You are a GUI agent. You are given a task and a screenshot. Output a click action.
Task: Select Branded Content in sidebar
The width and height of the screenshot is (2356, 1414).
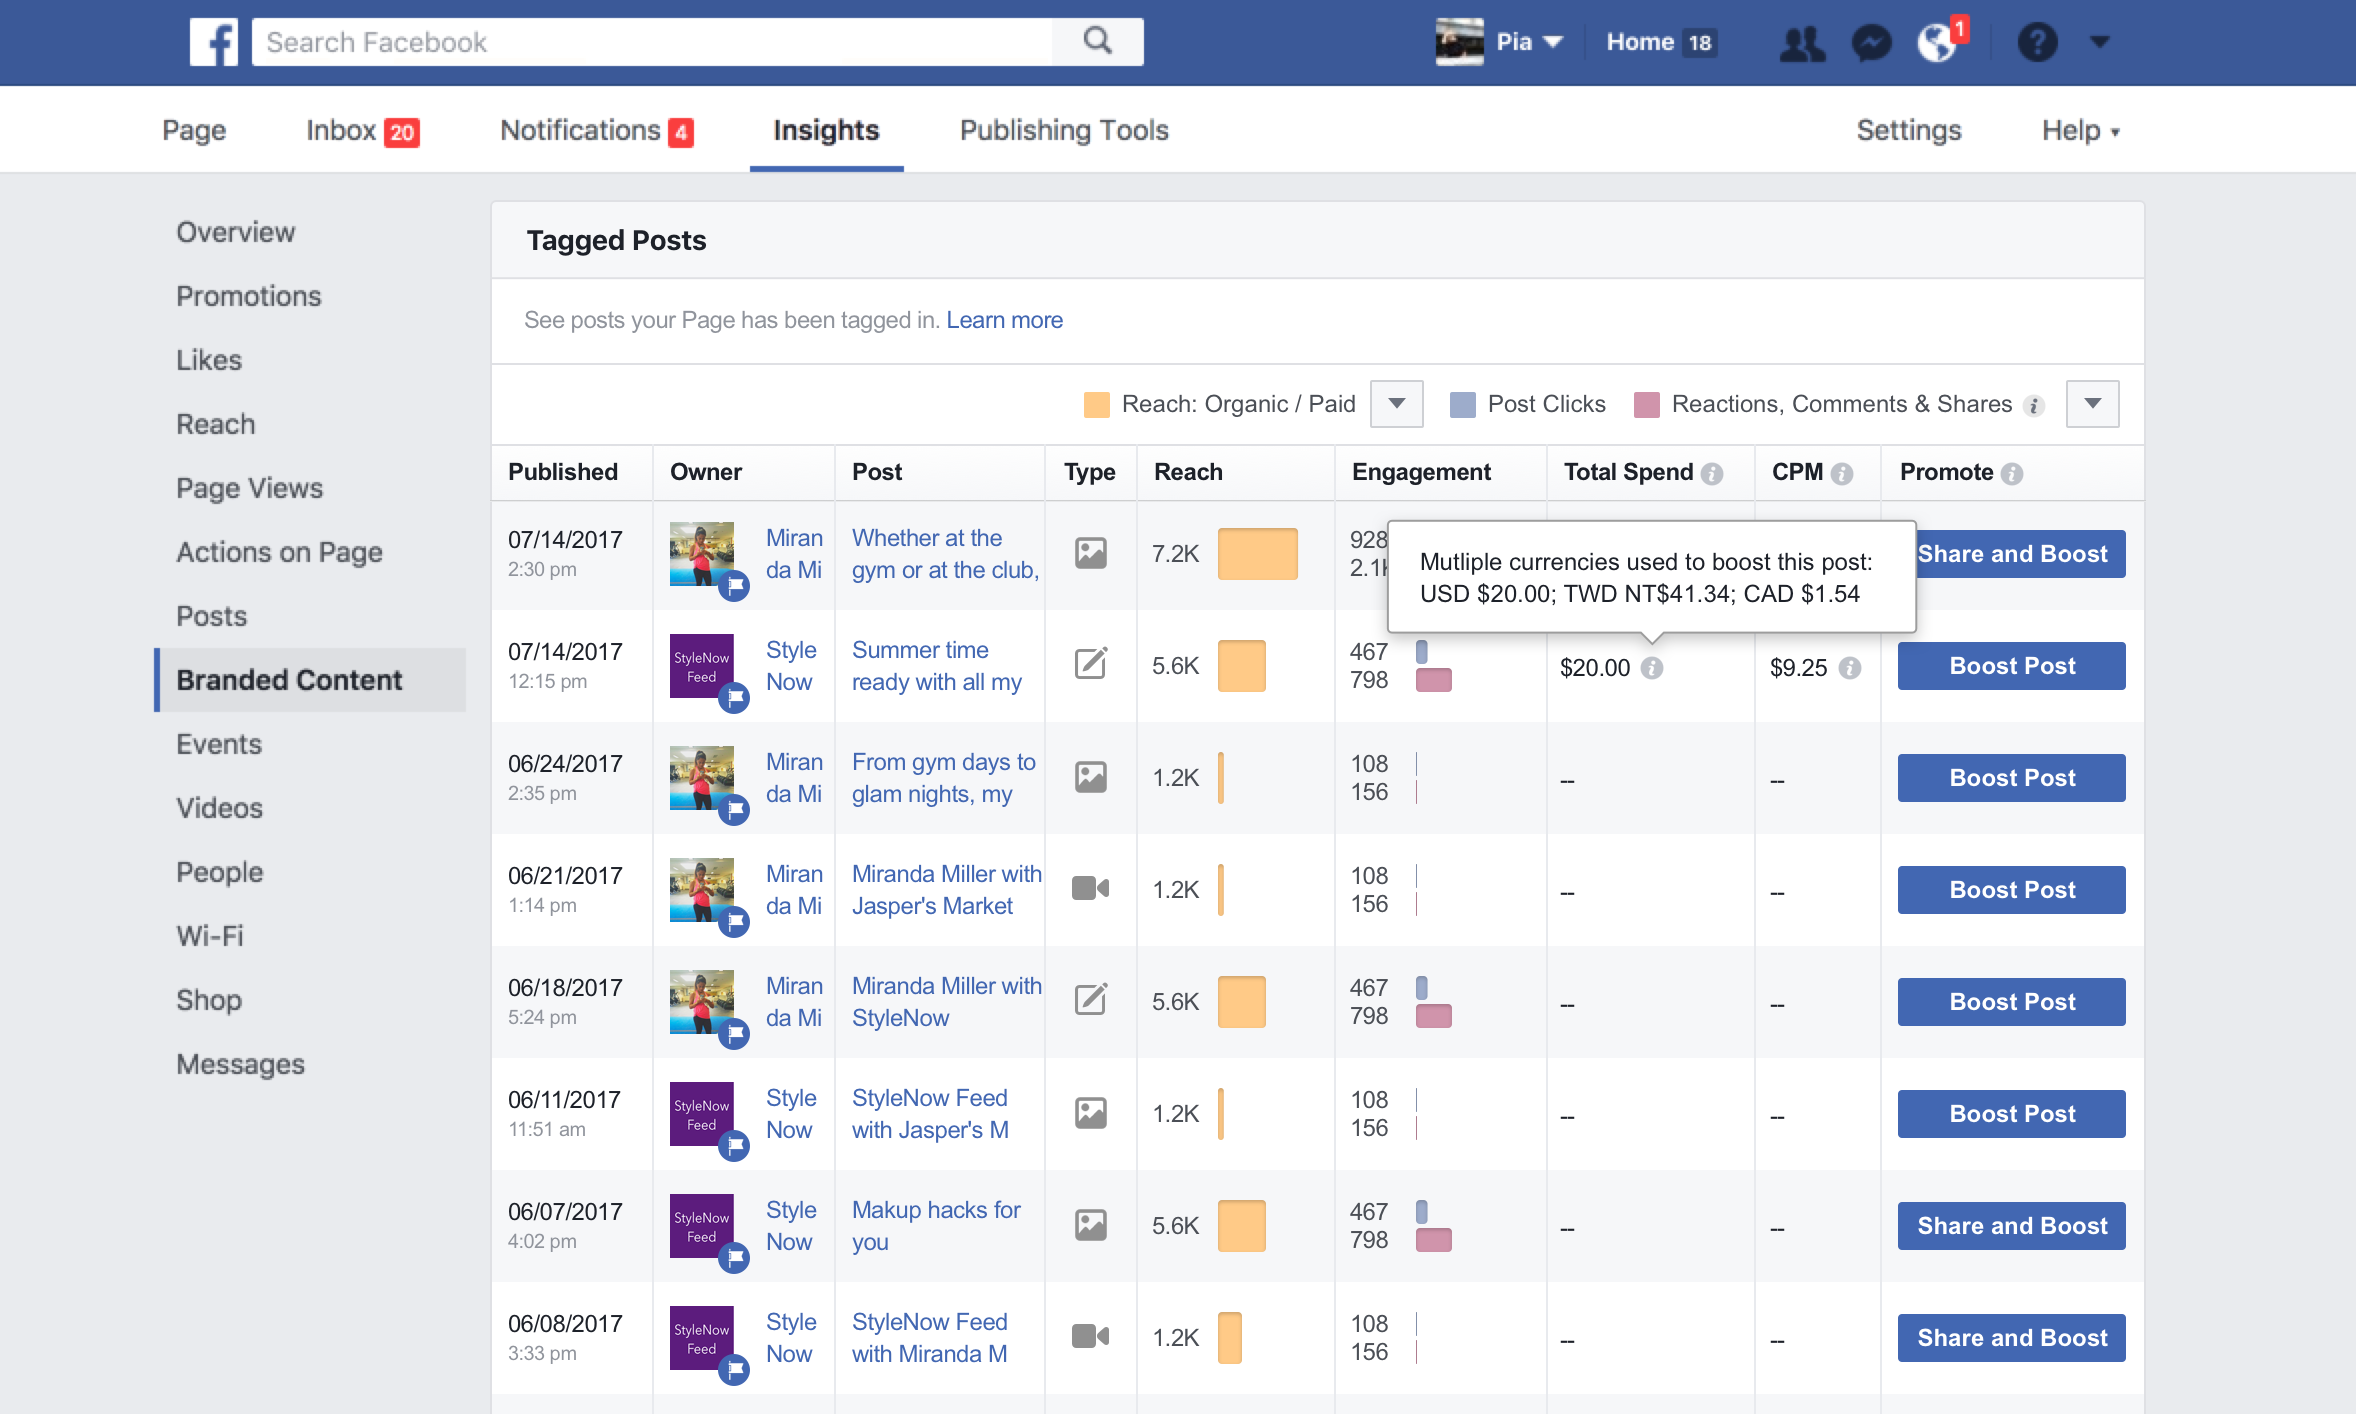coord(312,680)
